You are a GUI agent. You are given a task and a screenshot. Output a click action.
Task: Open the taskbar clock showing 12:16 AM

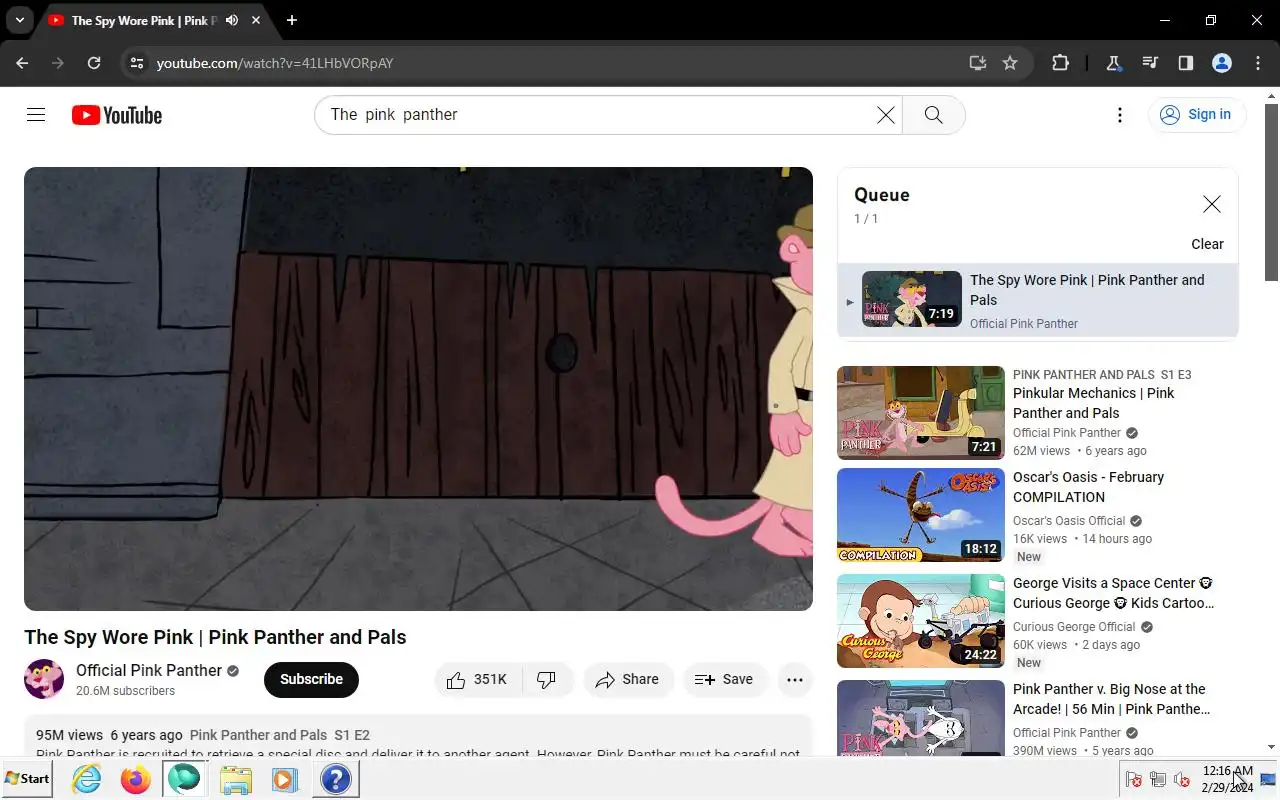[1228, 779]
